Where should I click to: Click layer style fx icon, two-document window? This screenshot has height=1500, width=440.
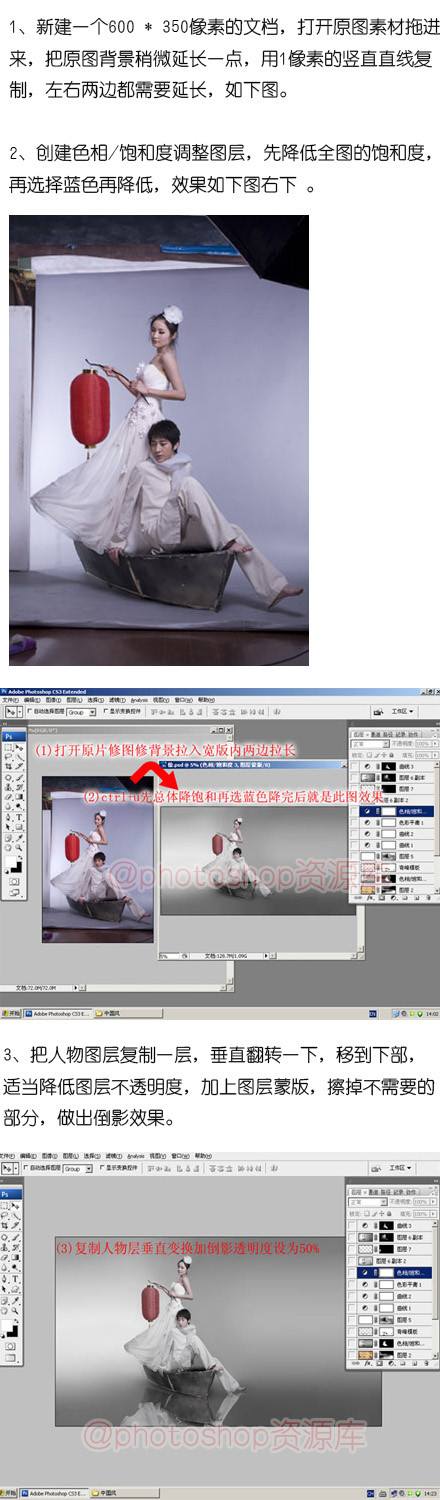click(370, 897)
